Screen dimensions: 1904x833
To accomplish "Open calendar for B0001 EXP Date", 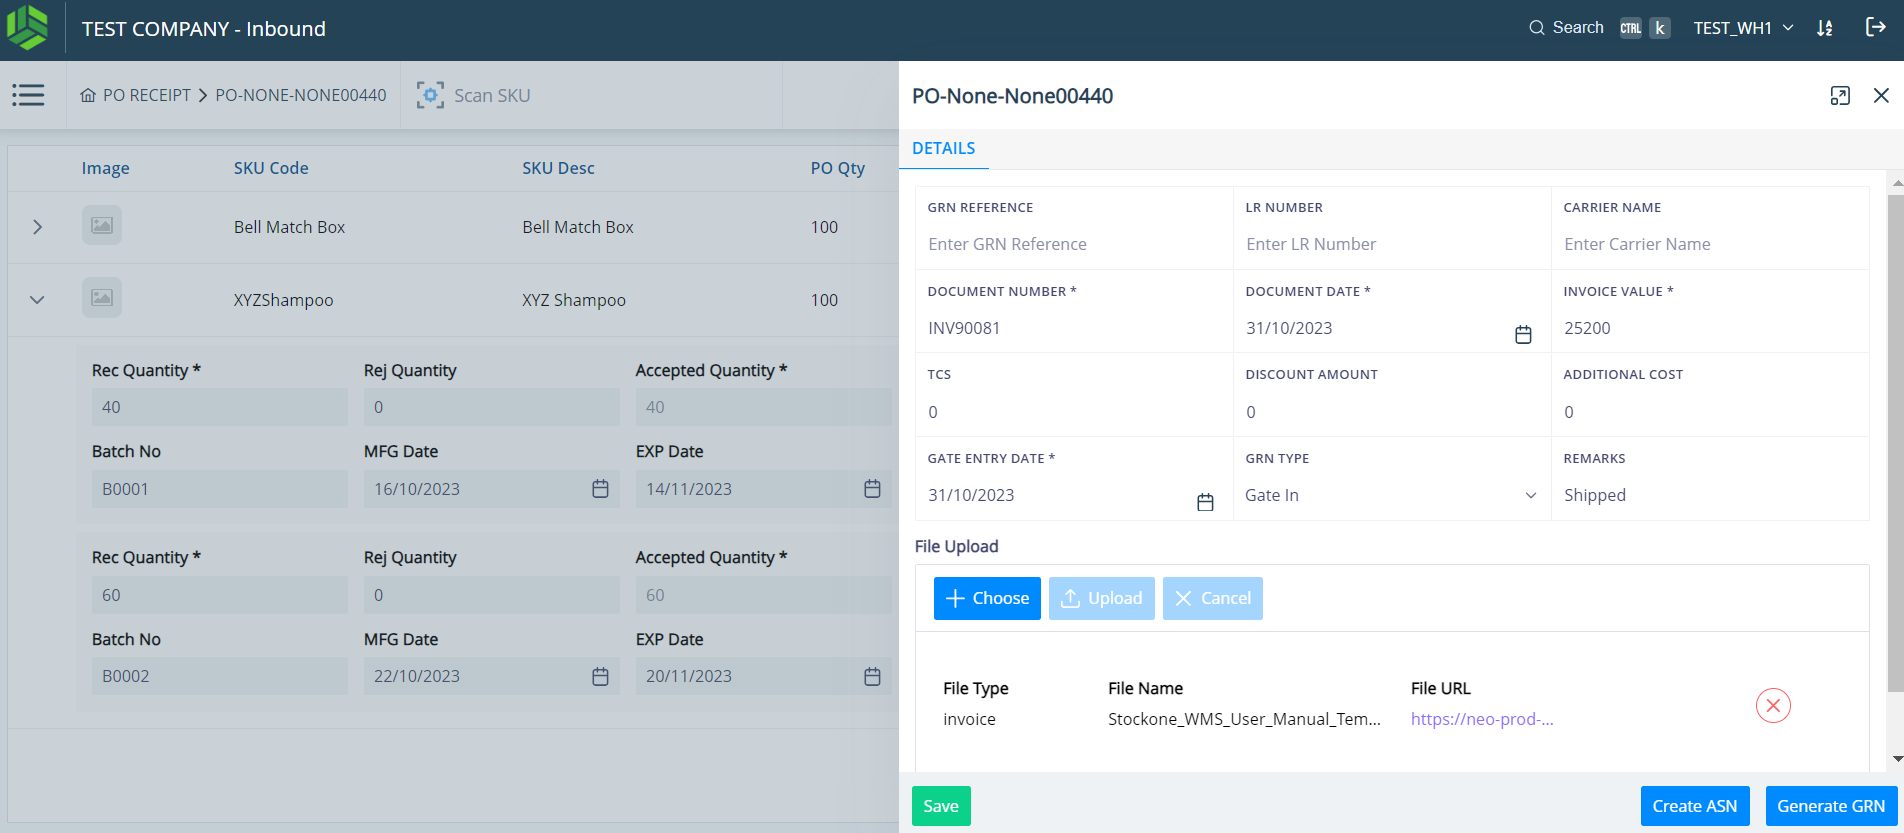I will click(872, 489).
